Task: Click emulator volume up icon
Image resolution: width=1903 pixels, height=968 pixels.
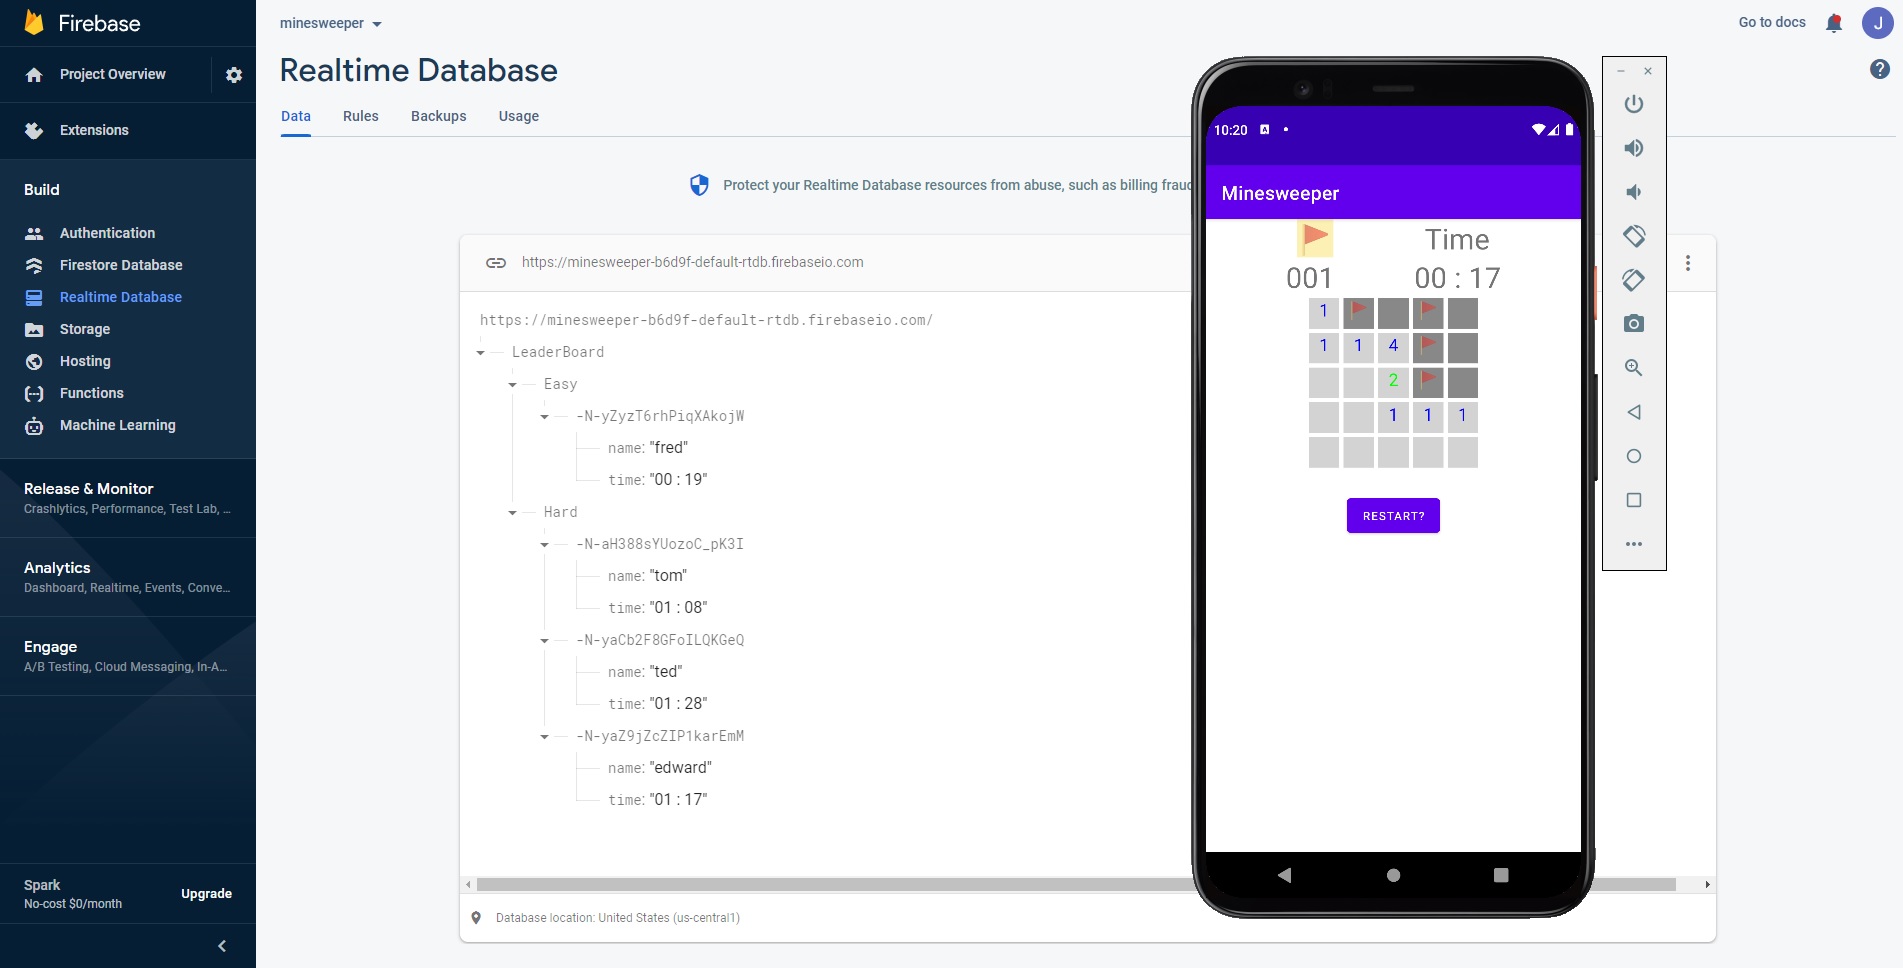Action: pyautogui.click(x=1634, y=148)
